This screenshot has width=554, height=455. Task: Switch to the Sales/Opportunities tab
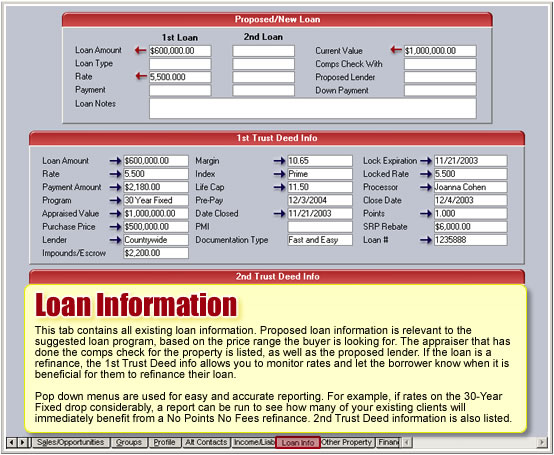coord(71,442)
